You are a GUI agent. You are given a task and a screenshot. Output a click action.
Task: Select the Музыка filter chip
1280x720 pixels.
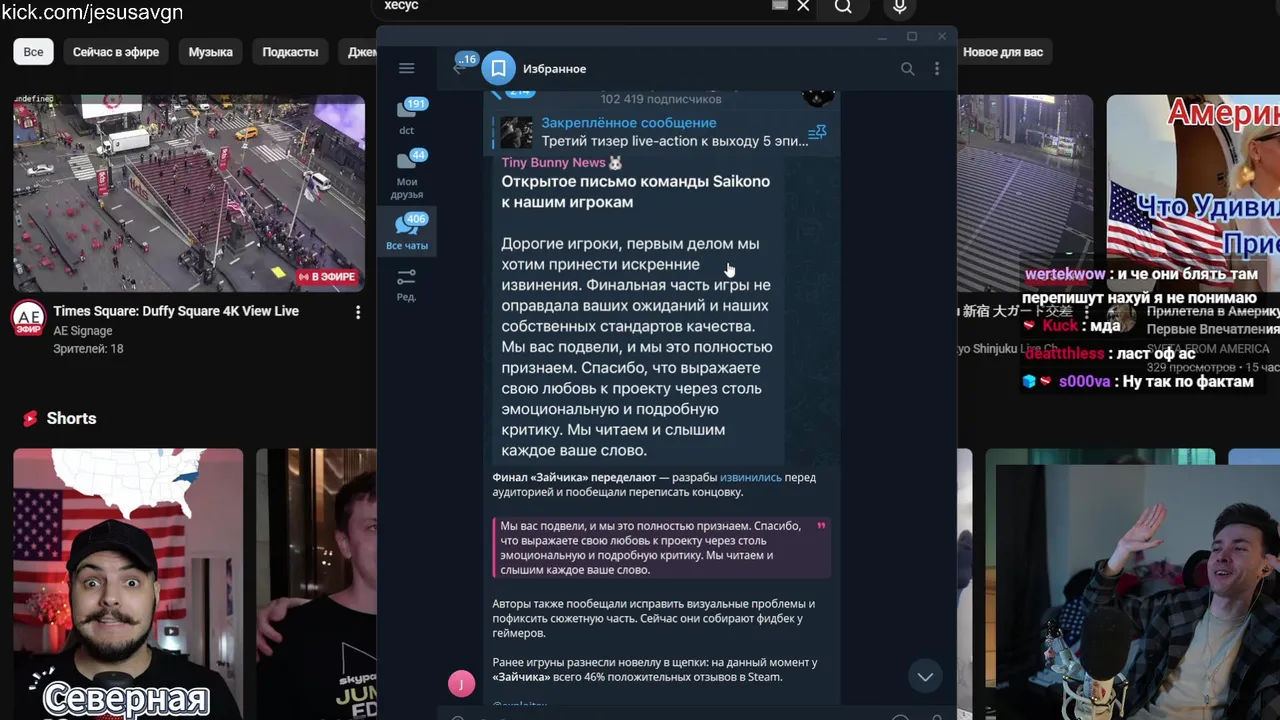click(211, 52)
